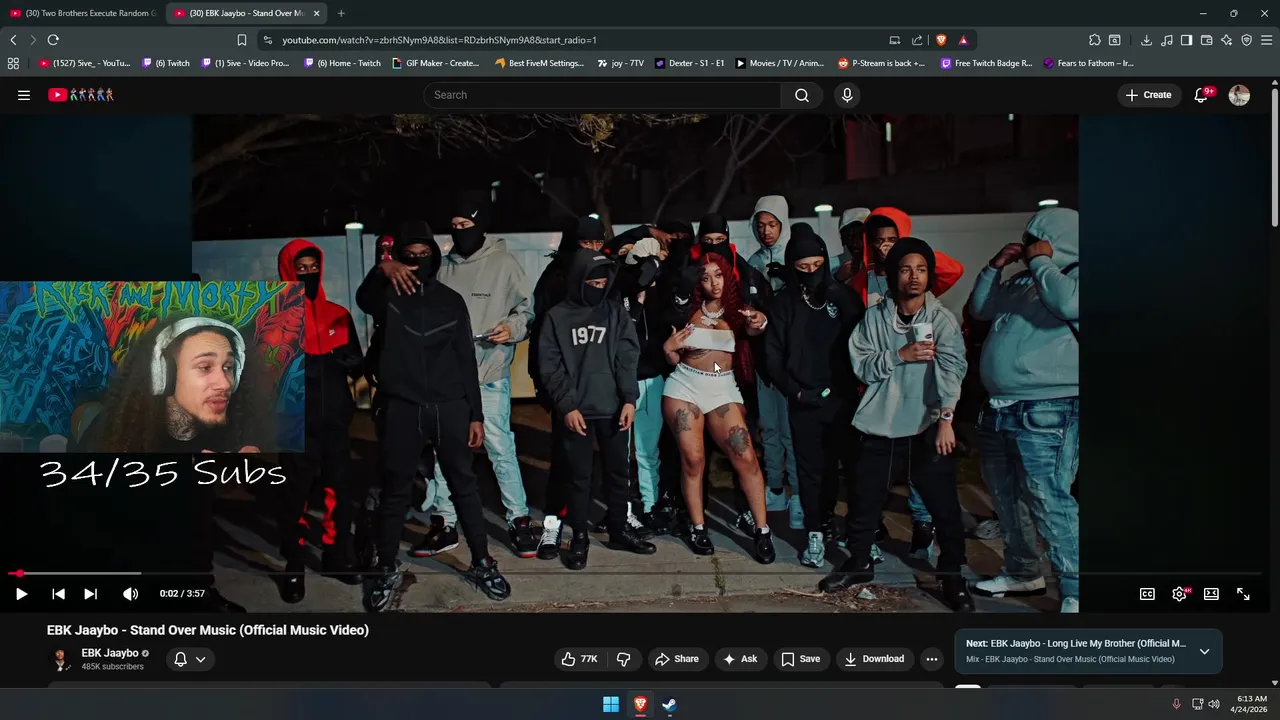Click the Next: Long Live My Brother title

pyautogui.click(x=1076, y=644)
